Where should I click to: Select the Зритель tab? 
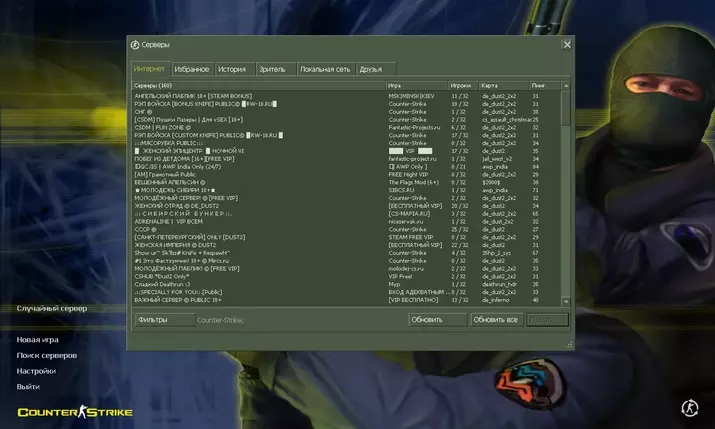[271, 69]
